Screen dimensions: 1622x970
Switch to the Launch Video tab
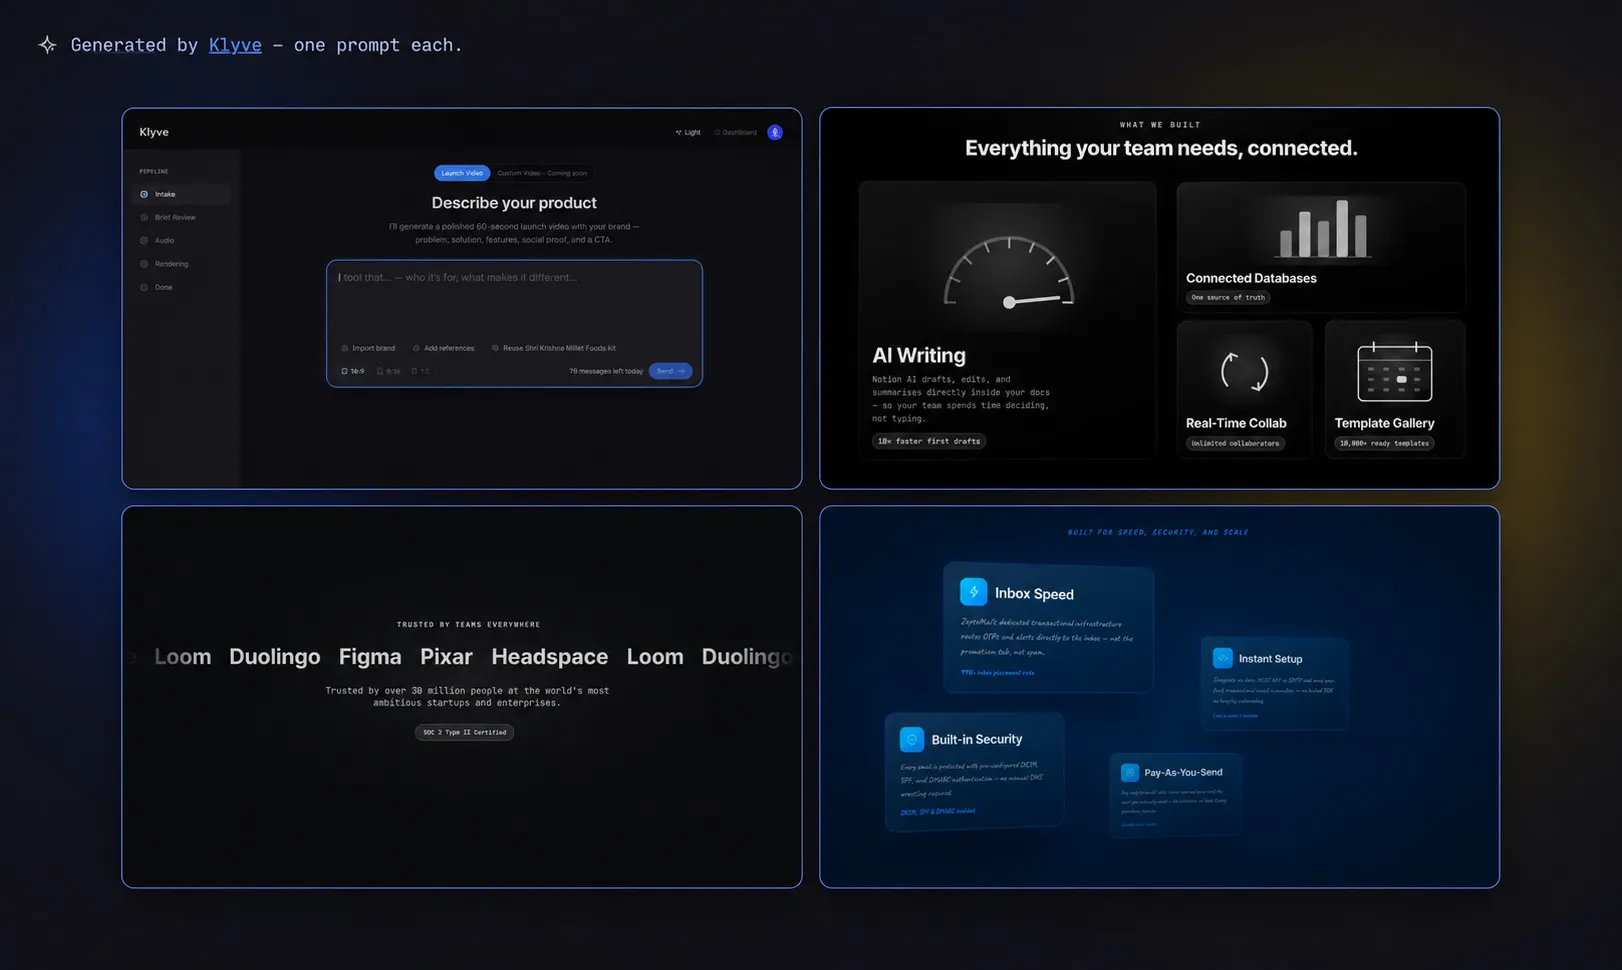tap(462, 173)
